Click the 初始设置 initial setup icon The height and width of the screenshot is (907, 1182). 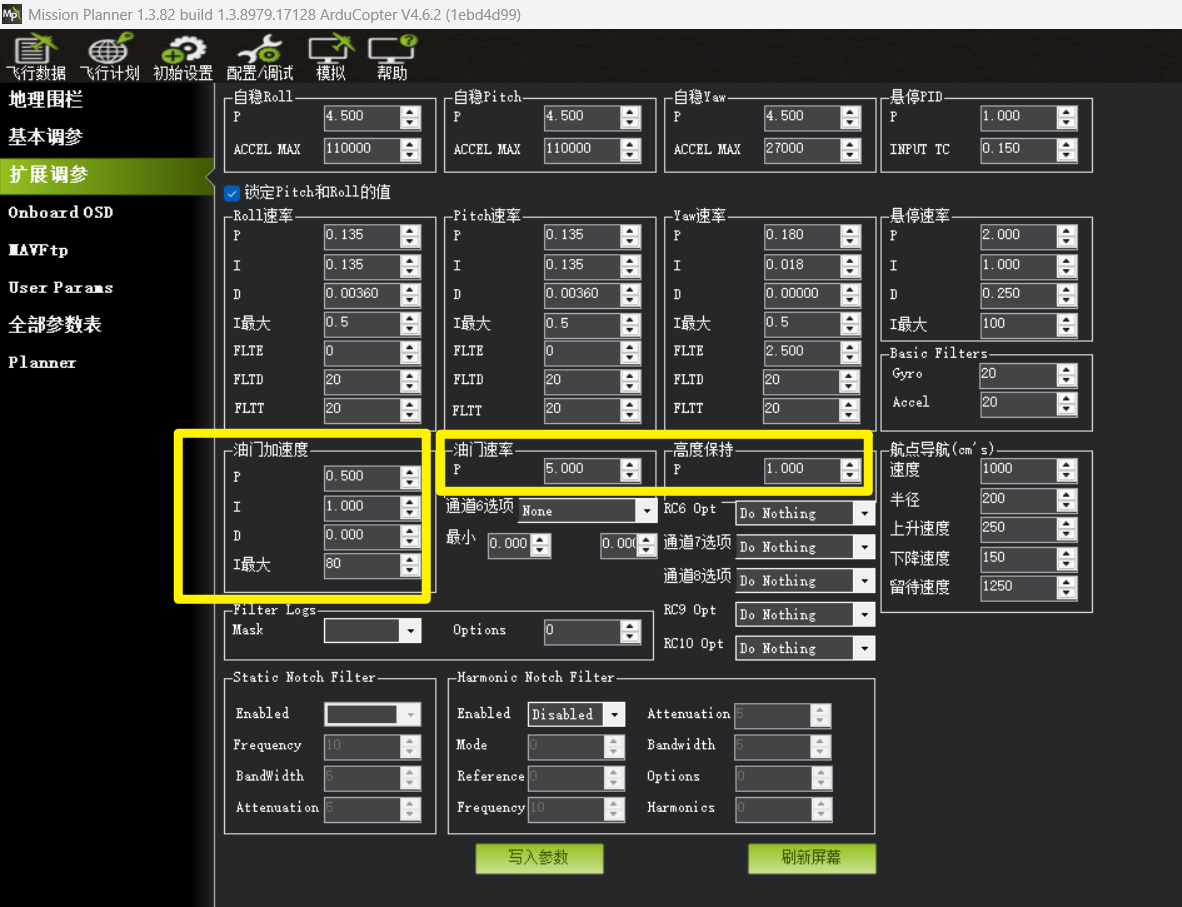coord(182,57)
